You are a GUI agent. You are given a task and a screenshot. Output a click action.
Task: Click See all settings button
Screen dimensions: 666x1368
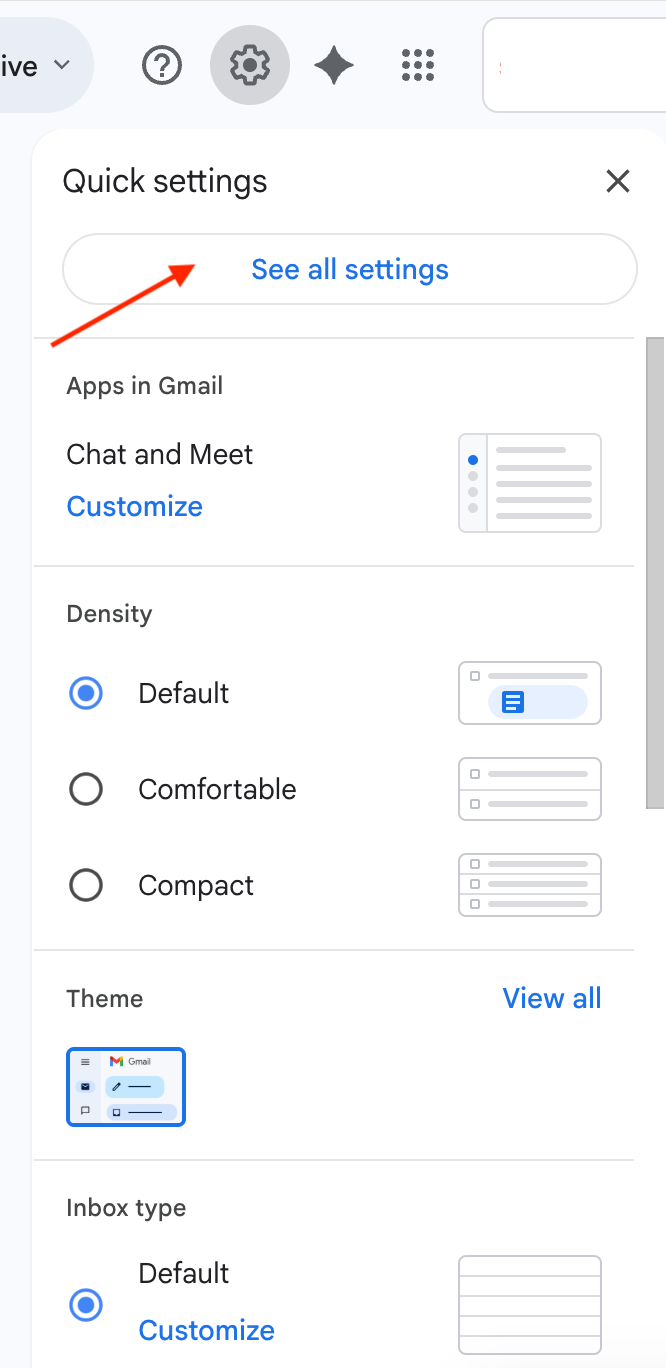(350, 269)
